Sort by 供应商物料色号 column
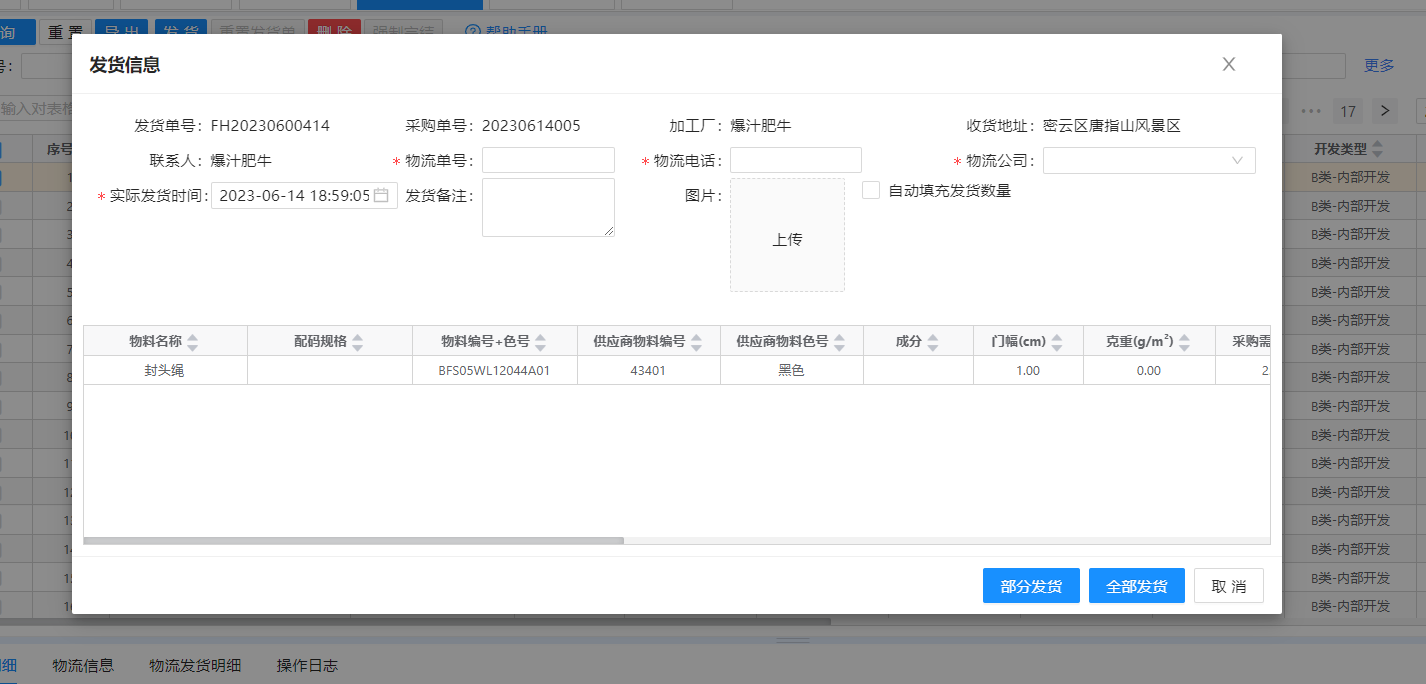Screen dimensions: 1426x684 pos(840,342)
